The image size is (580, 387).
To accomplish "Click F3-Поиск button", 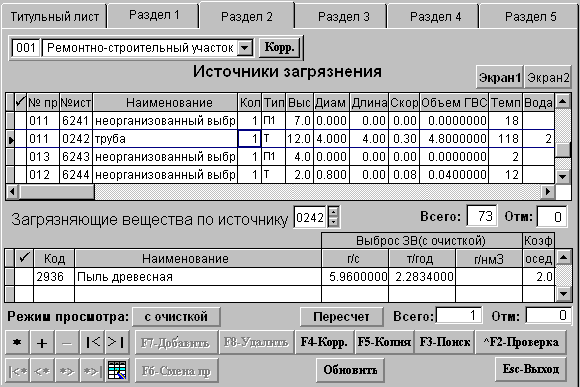I will 445,343.
